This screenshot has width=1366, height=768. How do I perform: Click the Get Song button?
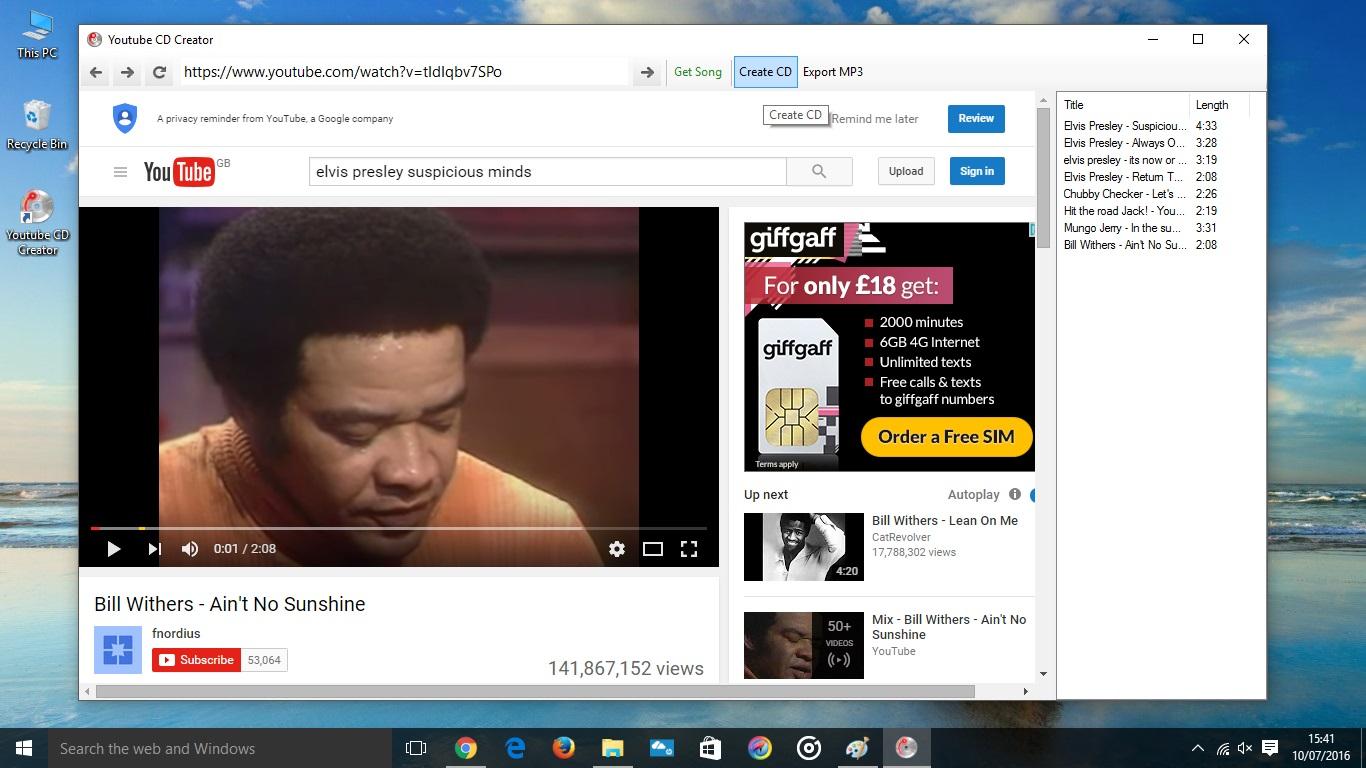pyautogui.click(x=697, y=72)
